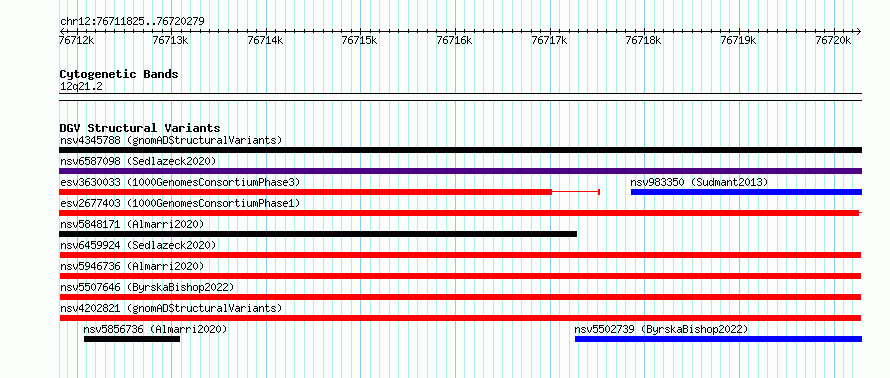Open the nsv983350 (Sudmant2013) label

699,182
